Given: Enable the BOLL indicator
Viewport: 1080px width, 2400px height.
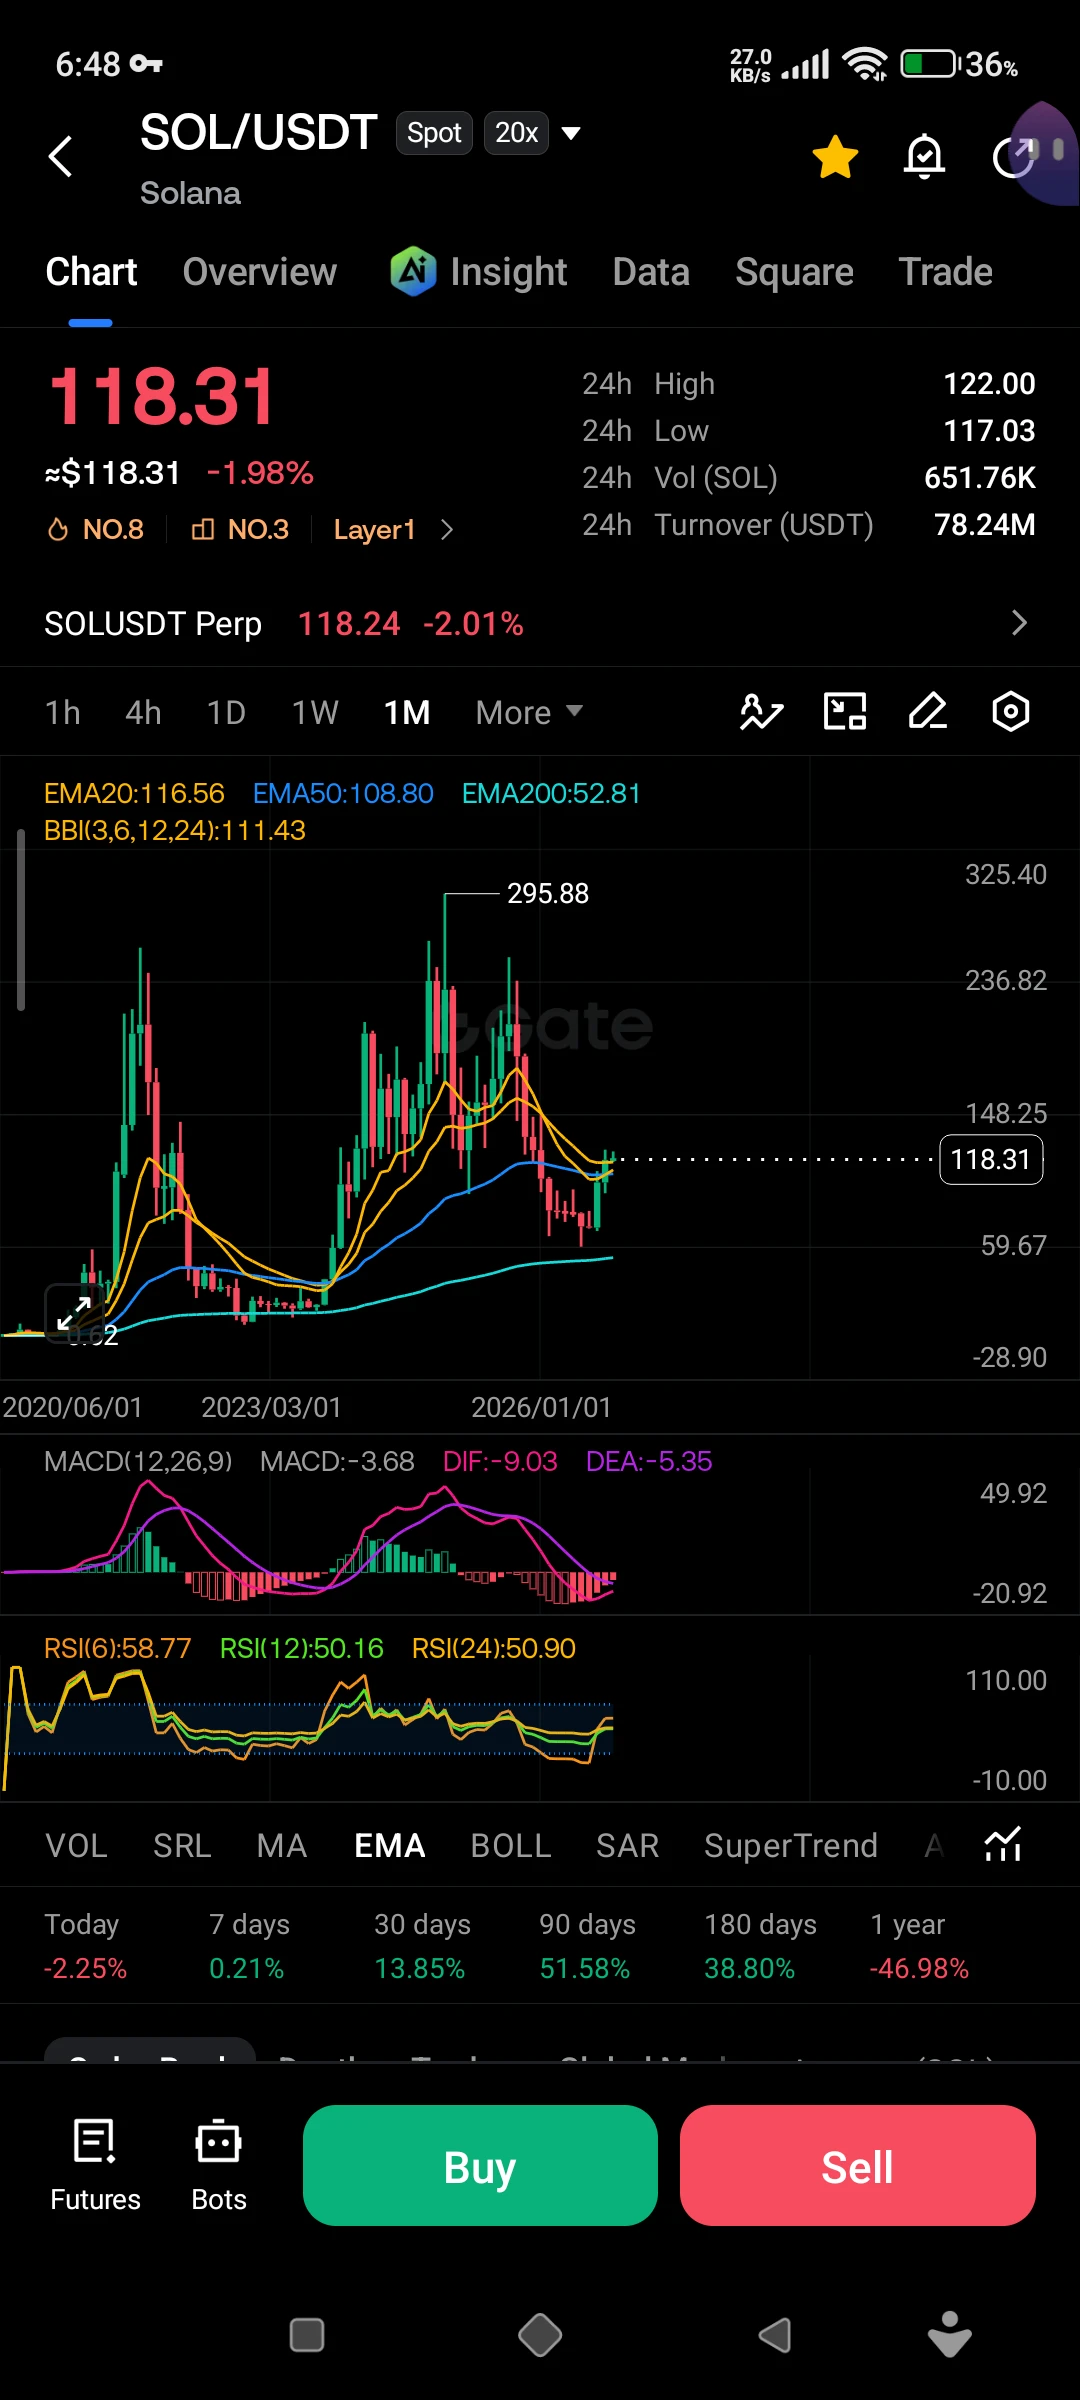Looking at the screenshot, I should [511, 1845].
